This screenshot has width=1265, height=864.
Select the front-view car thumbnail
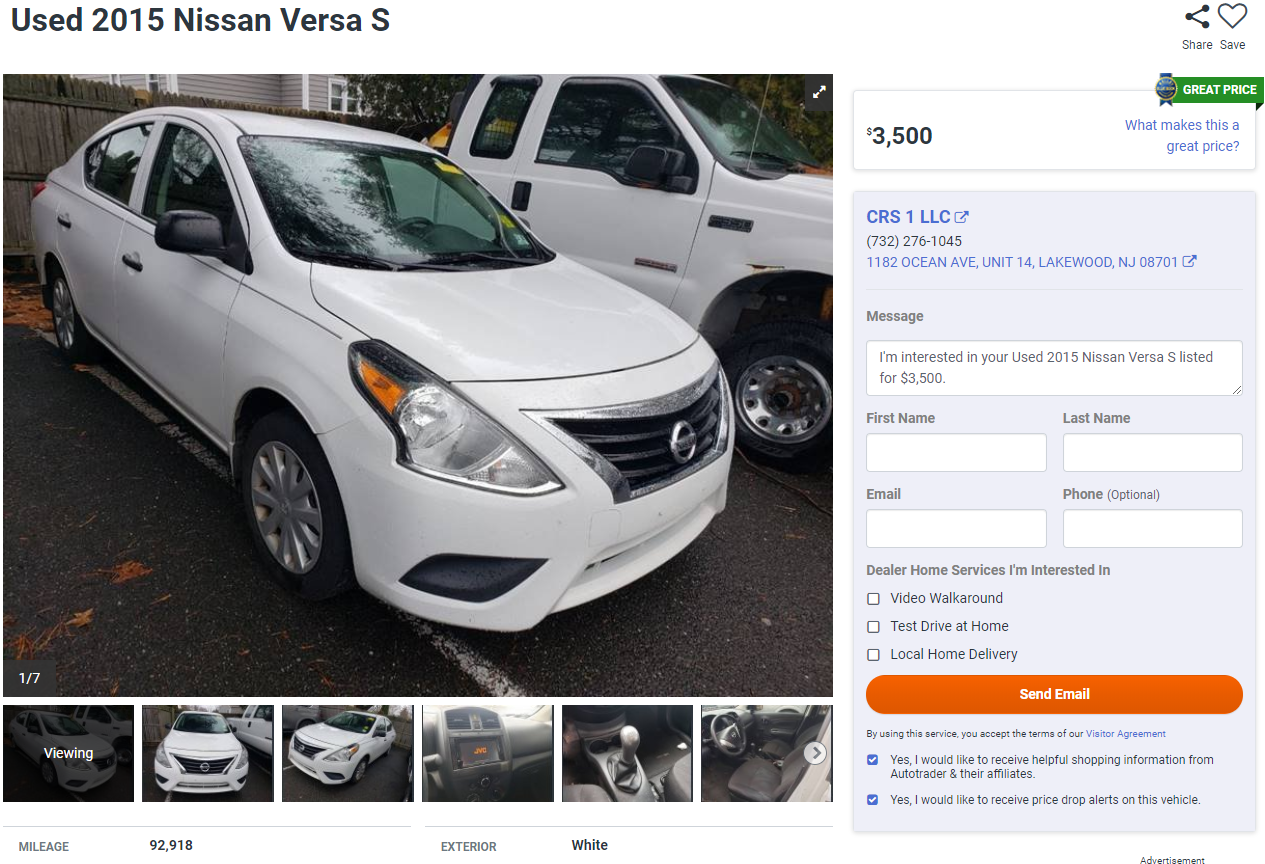[207, 753]
